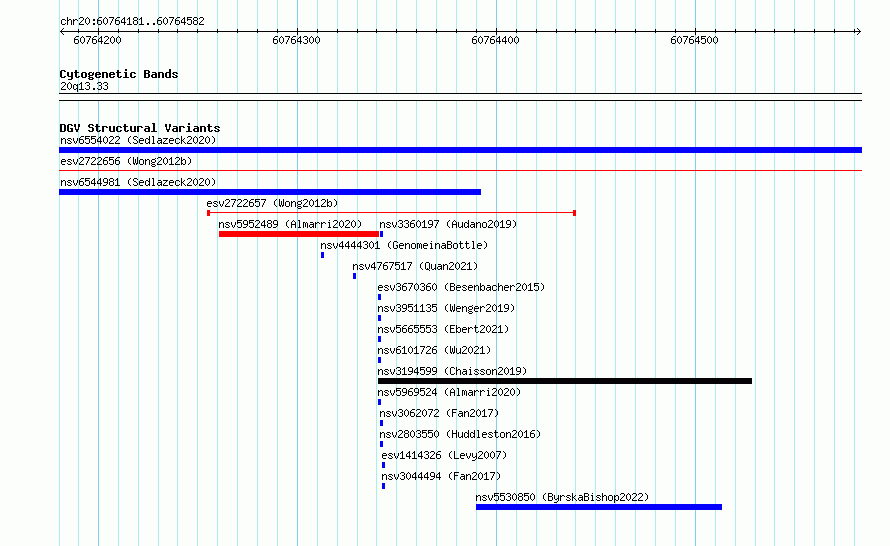The image size is (890, 546).
Task: Select the red esv2722657 span line
Action: point(392,213)
